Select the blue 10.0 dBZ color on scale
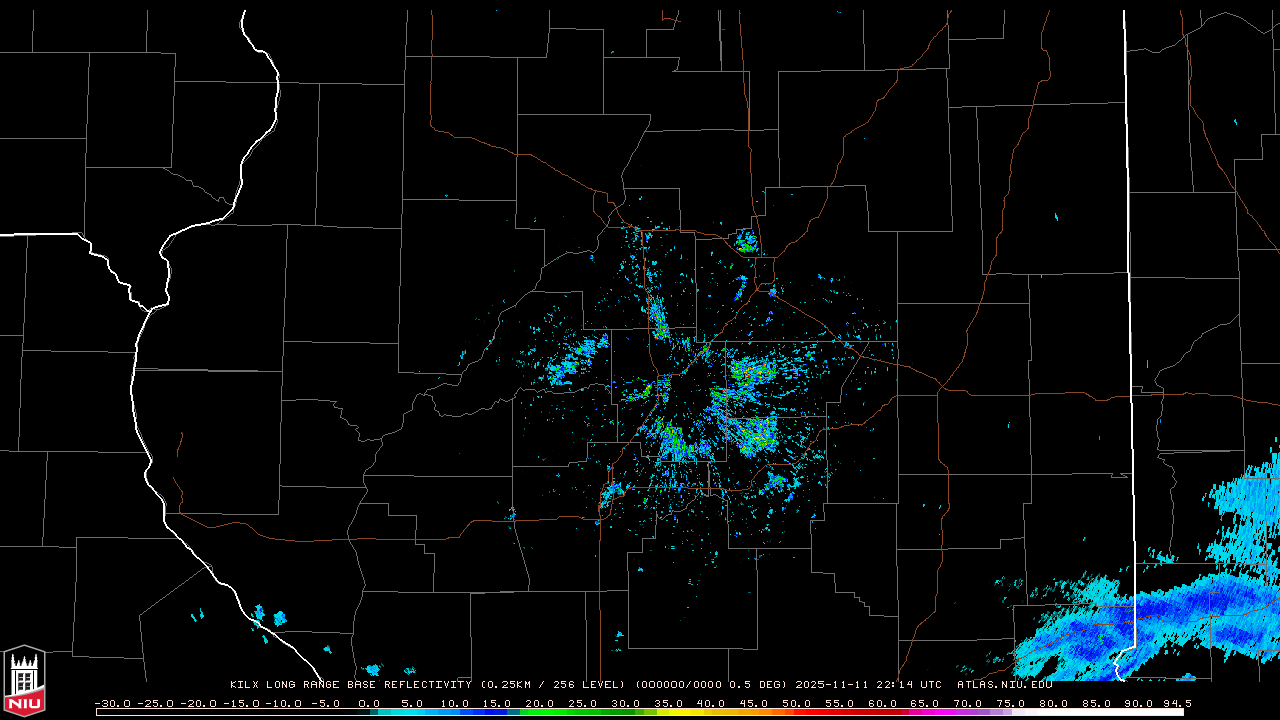This screenshot has width=1280, height=720. [x=455, y=712]
